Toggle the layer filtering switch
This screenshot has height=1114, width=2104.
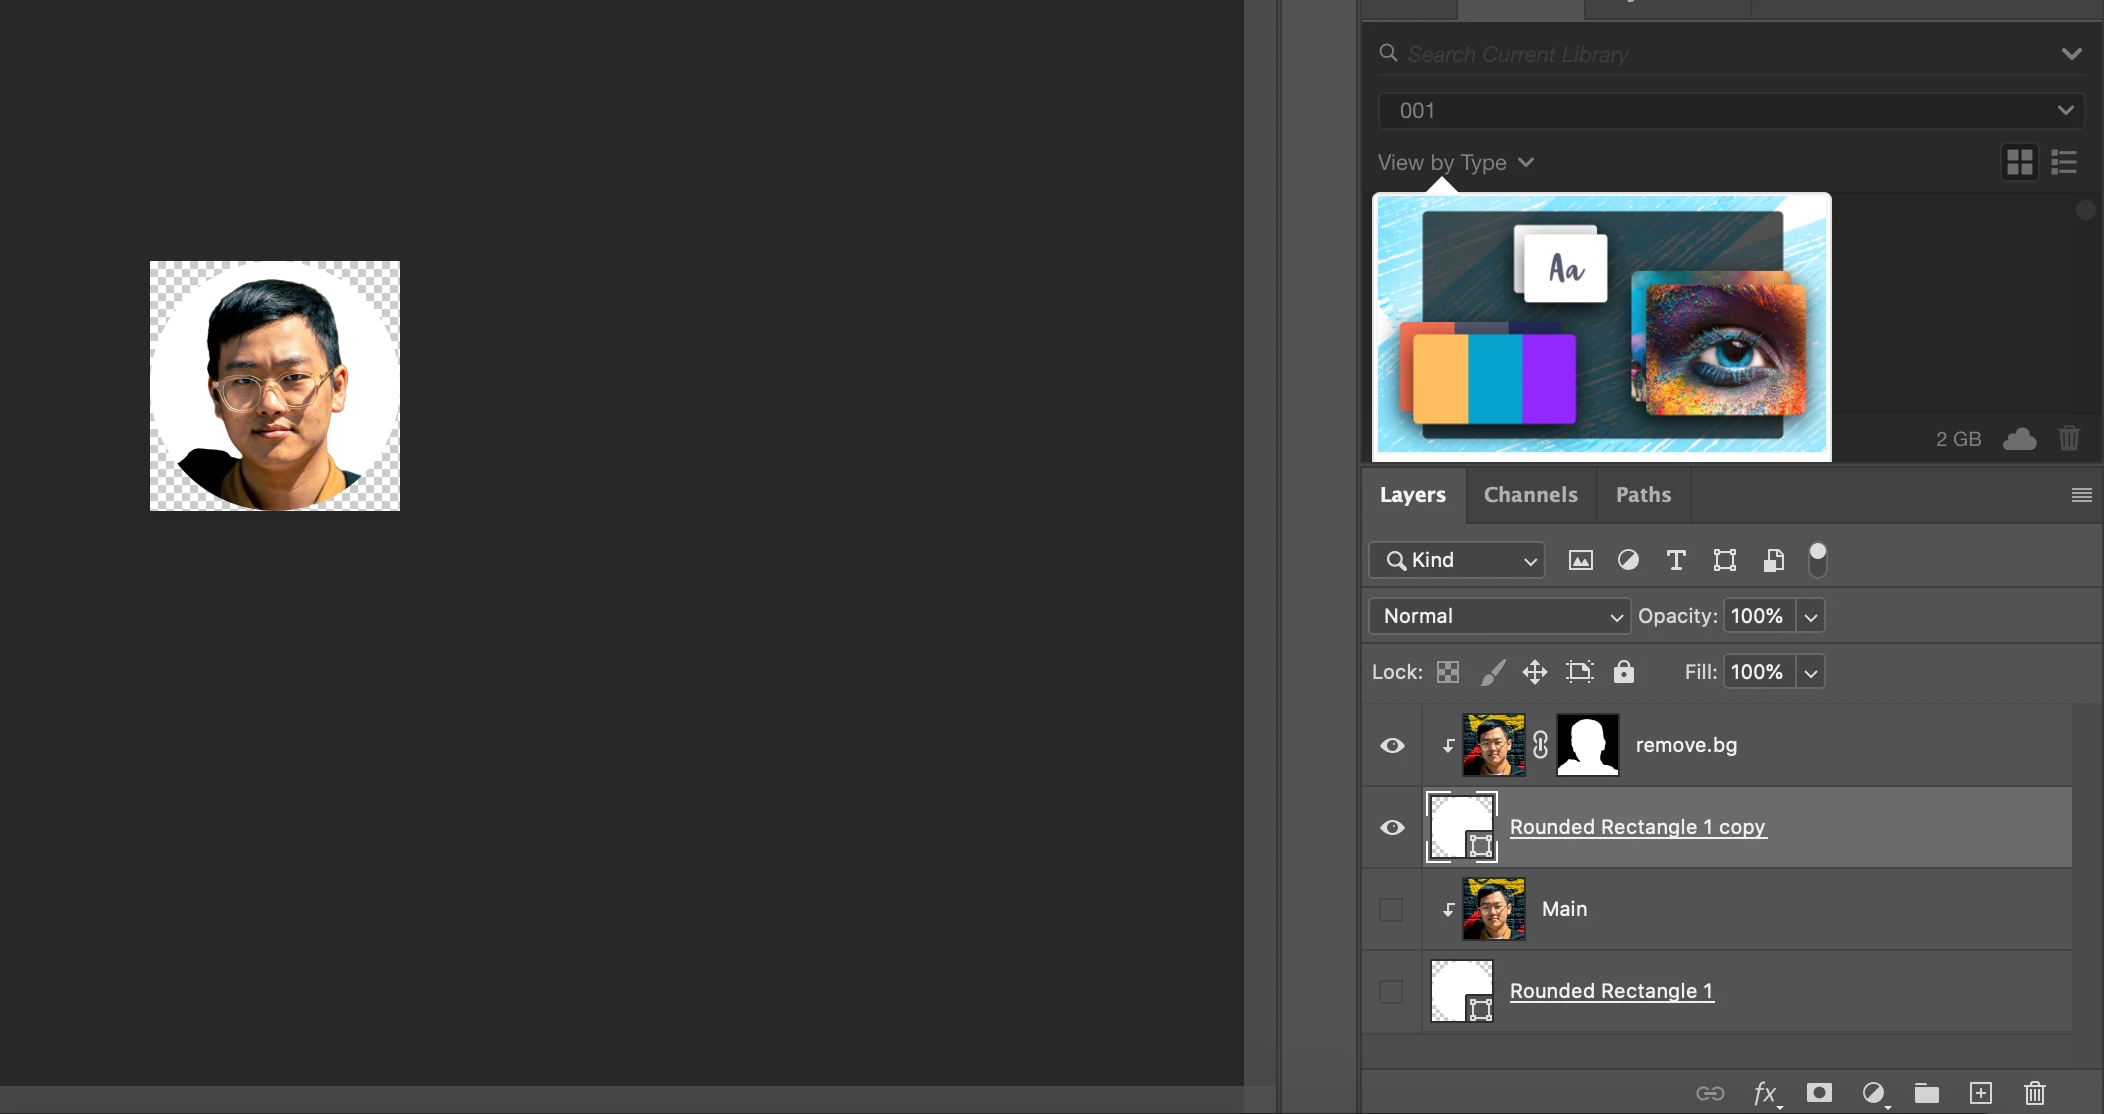1817,560
